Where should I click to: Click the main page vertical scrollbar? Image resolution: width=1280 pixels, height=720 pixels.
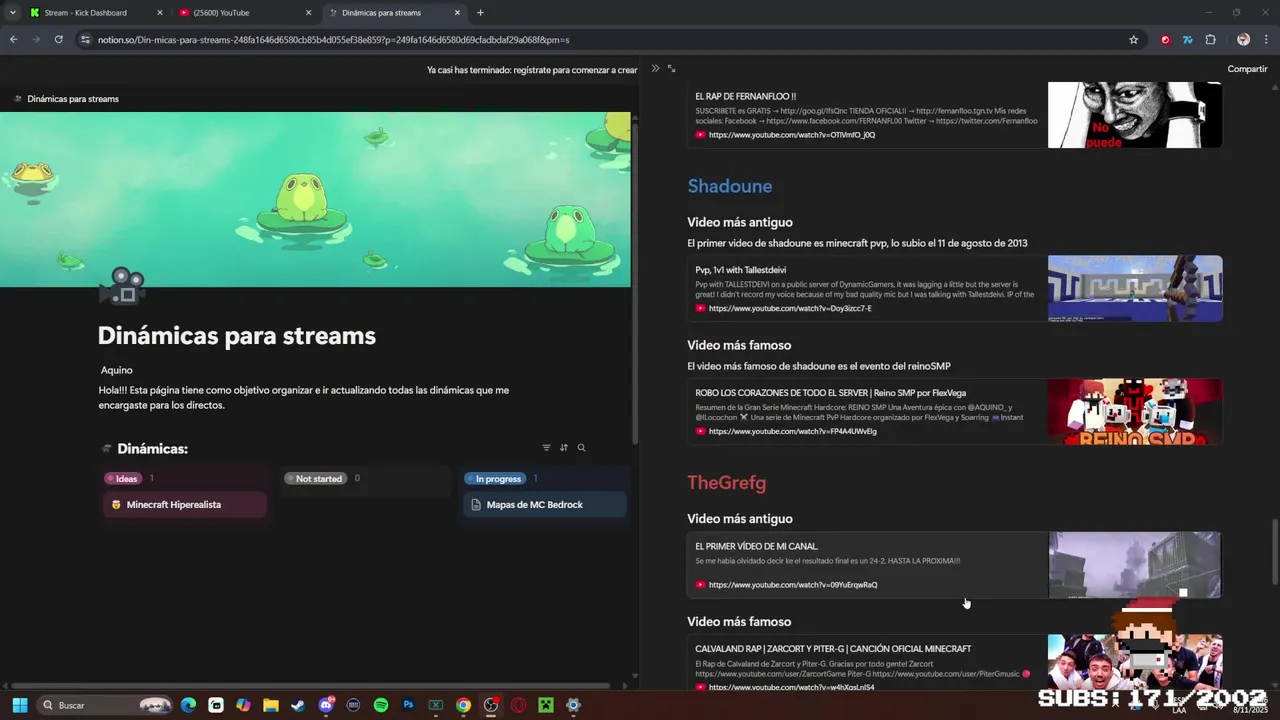click(x=1275, y=553)
